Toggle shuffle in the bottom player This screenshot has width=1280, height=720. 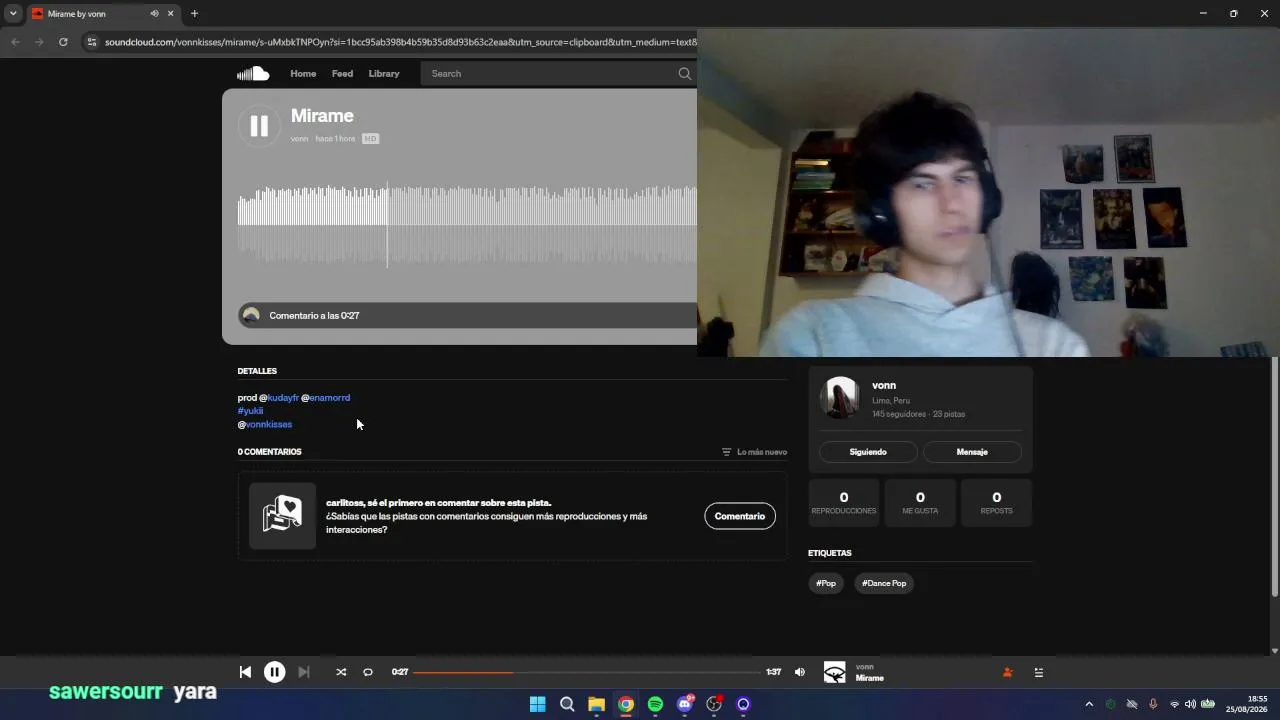point(341,672)
